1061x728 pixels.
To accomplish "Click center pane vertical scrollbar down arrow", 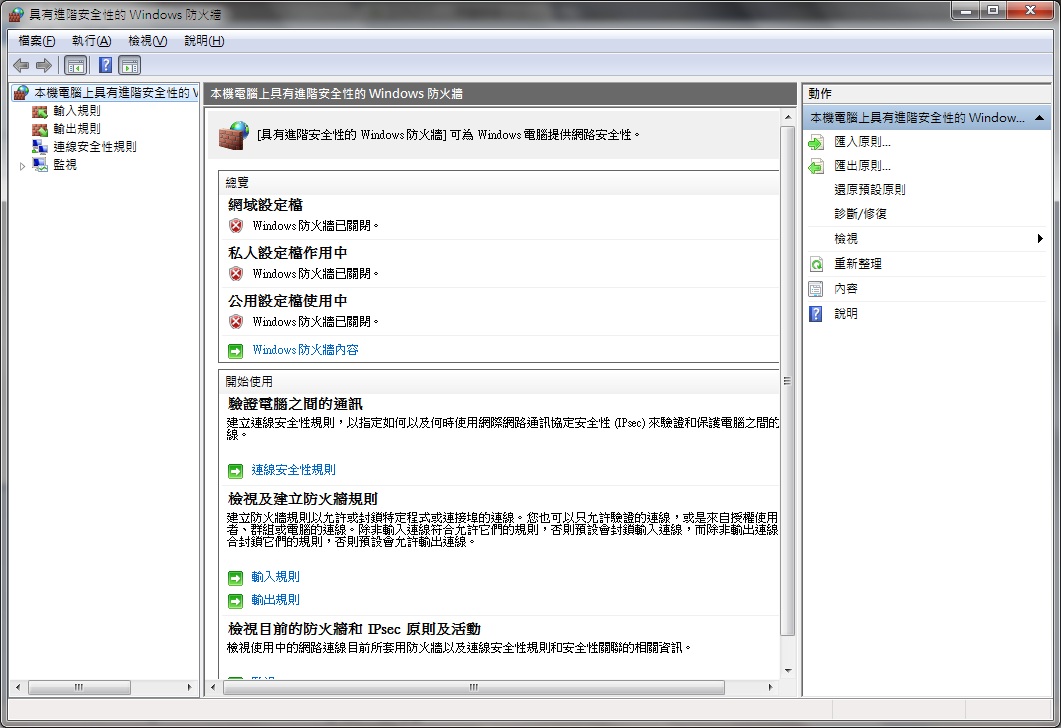I will click(x=788, y=670).
